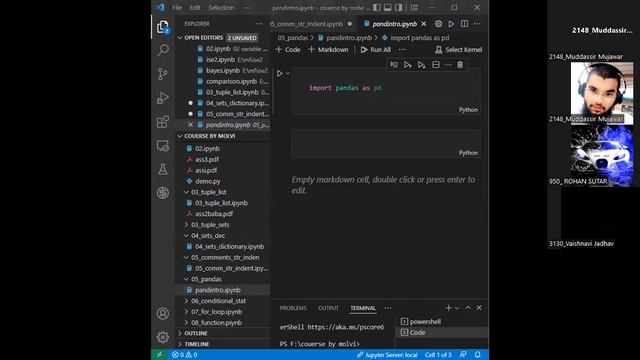Open cell toolbar more actions ellipsis
Image resolution: width=640 pixels, height=360 pixels.
pyautogui.click(x=448, y=65)
